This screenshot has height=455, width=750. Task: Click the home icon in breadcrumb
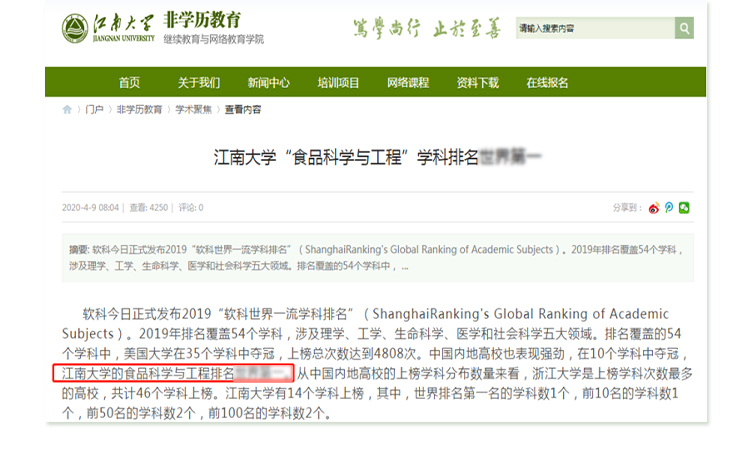[67, 110]
